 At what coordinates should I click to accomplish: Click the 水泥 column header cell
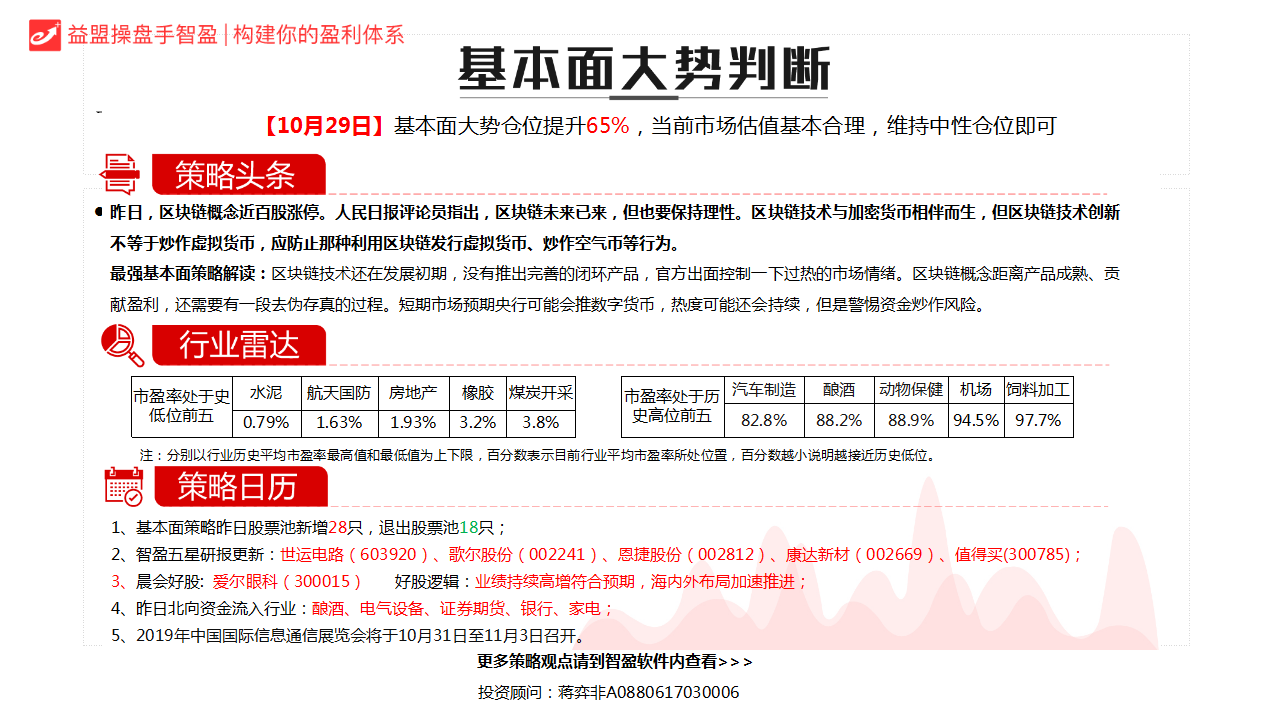pos(266,393)
